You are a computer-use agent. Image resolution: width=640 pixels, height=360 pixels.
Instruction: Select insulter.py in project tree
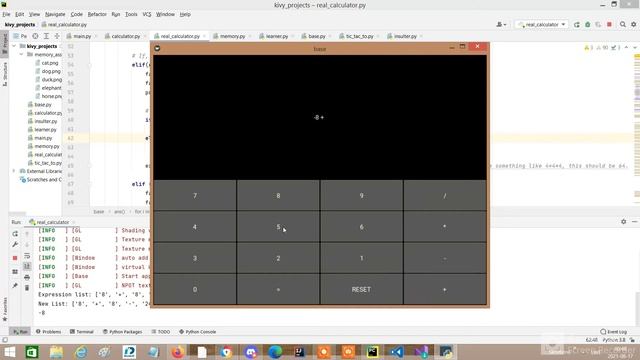pyautogui.click(x=46, y=121)
